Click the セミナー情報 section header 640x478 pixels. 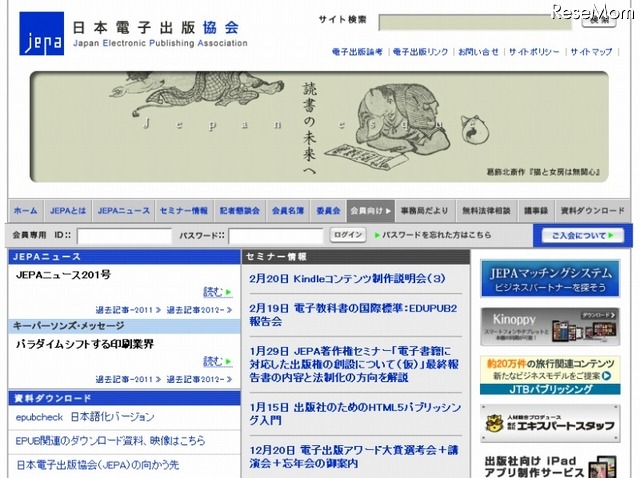356,257
